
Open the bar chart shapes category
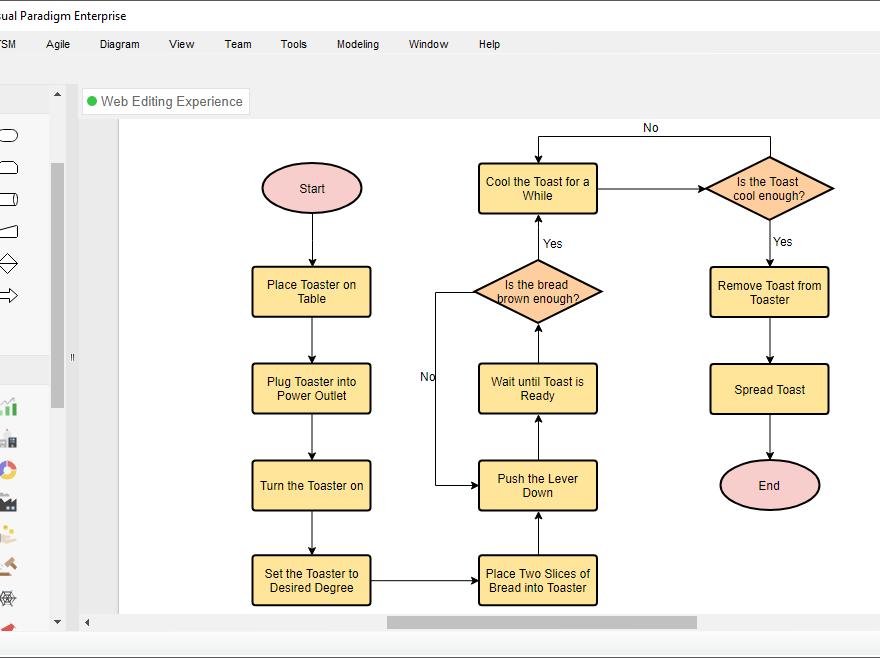point(8,407)
